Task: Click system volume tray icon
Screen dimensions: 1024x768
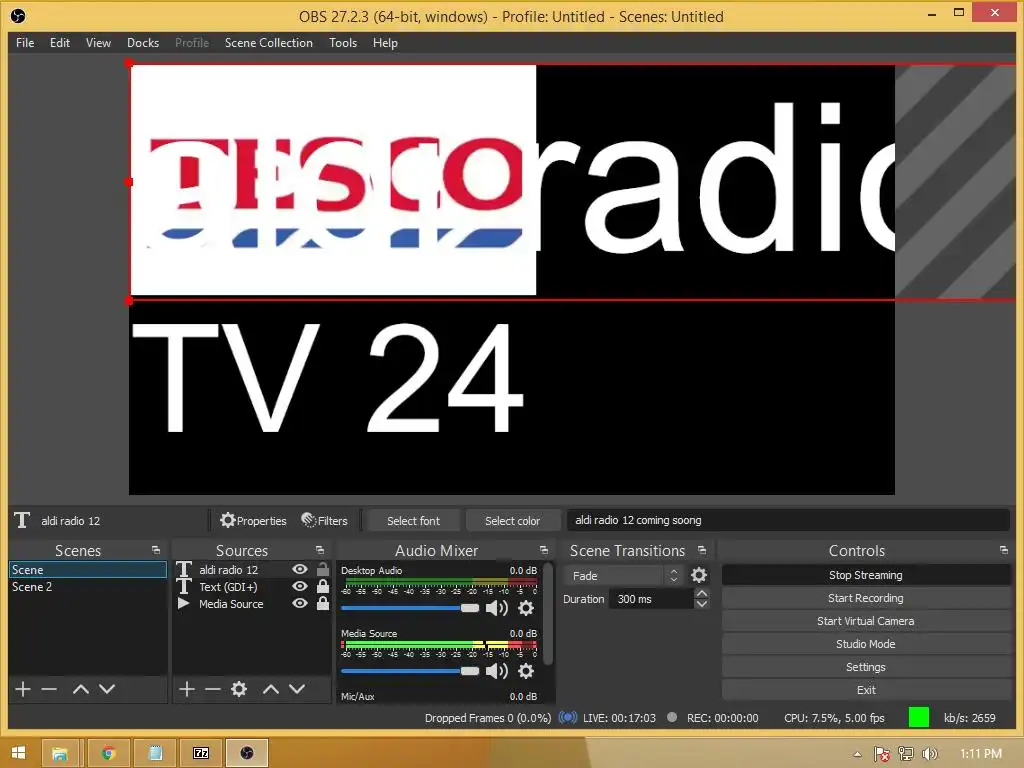Action: click(929, 754)
